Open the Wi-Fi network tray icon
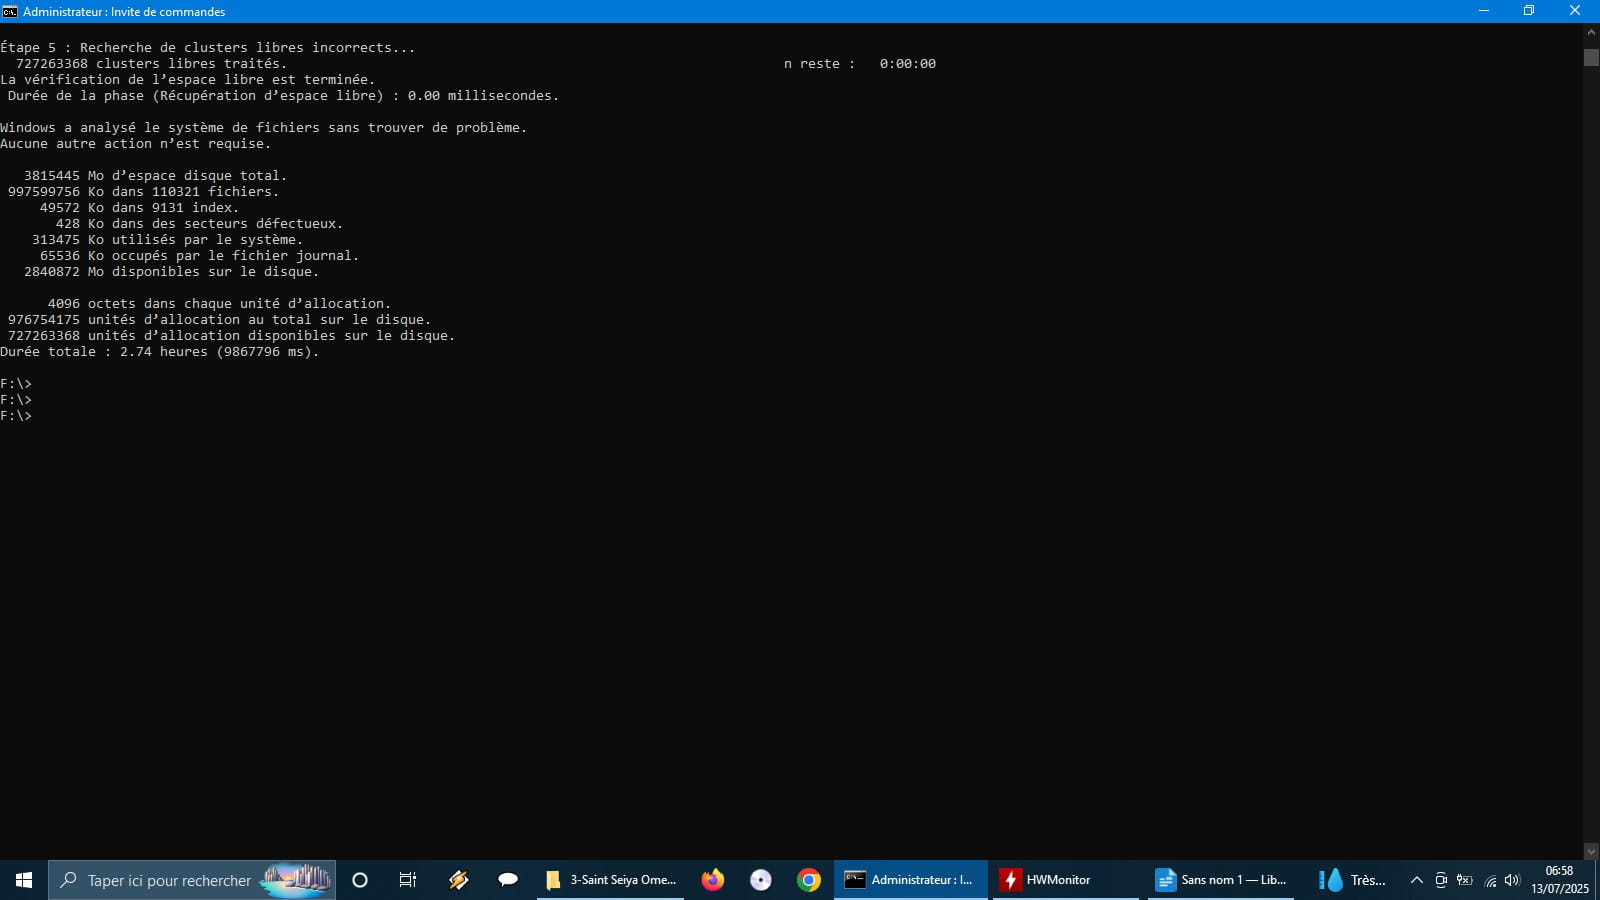The width and height of the screenshot is (1600, 900). coord(1490,881)
